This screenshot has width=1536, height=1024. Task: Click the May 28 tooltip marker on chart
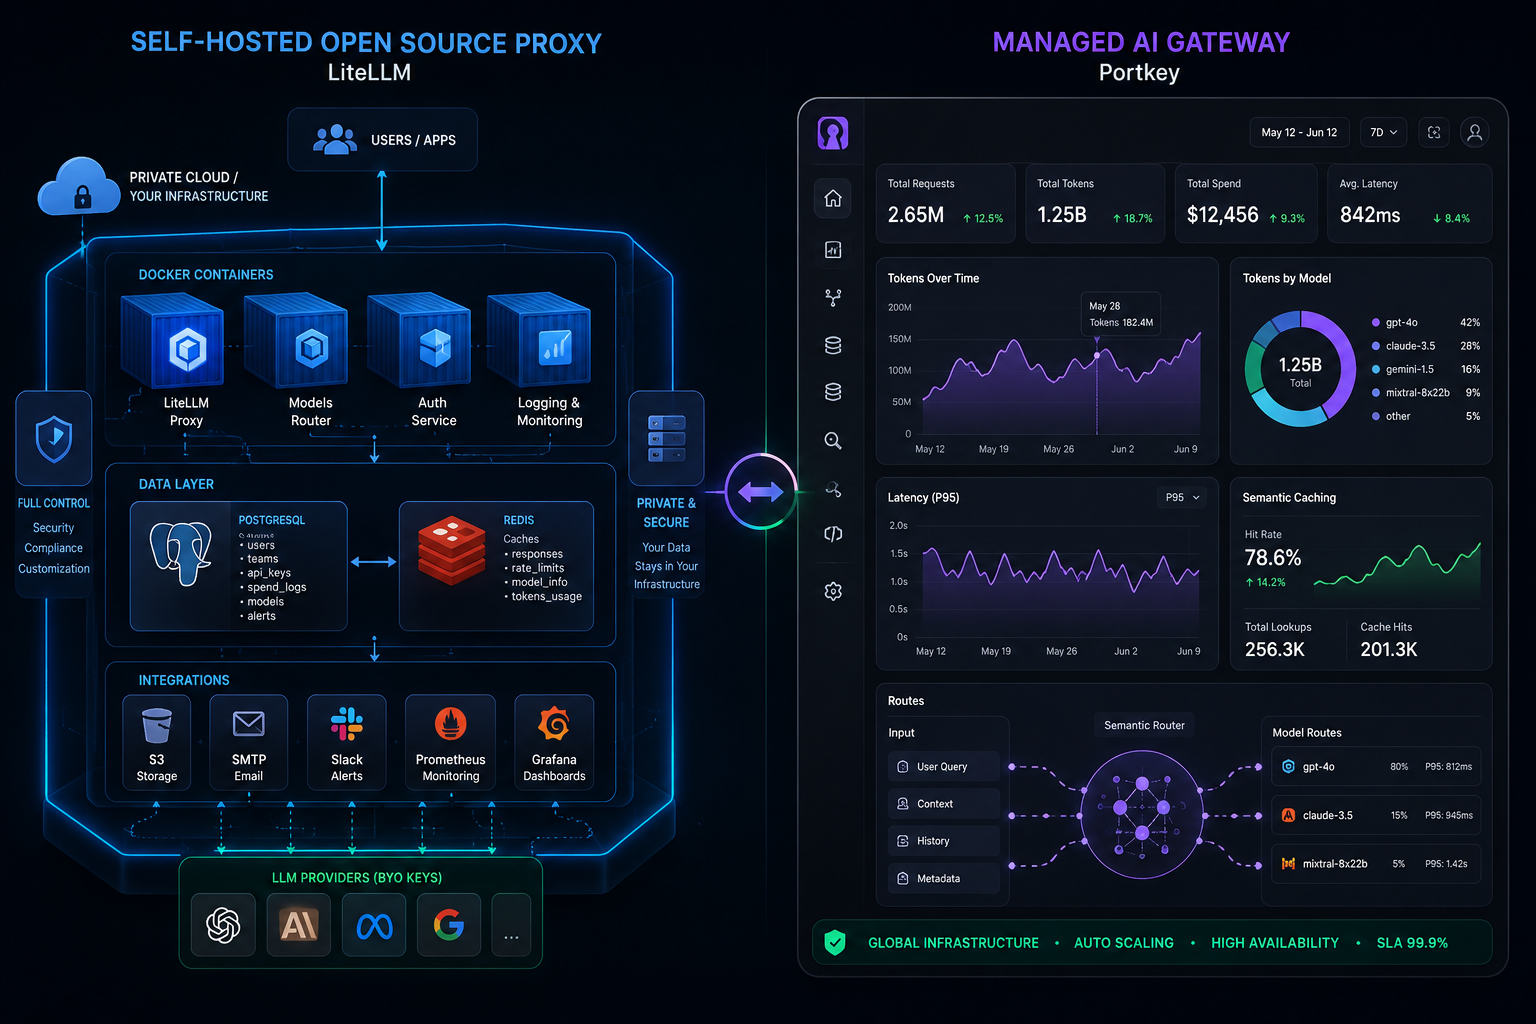1097,355
